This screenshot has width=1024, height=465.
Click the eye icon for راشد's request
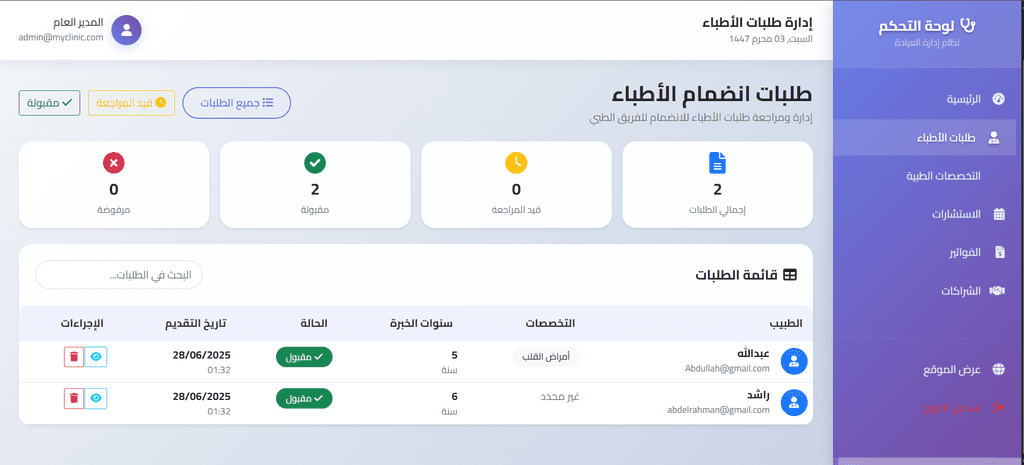point(96,398)
